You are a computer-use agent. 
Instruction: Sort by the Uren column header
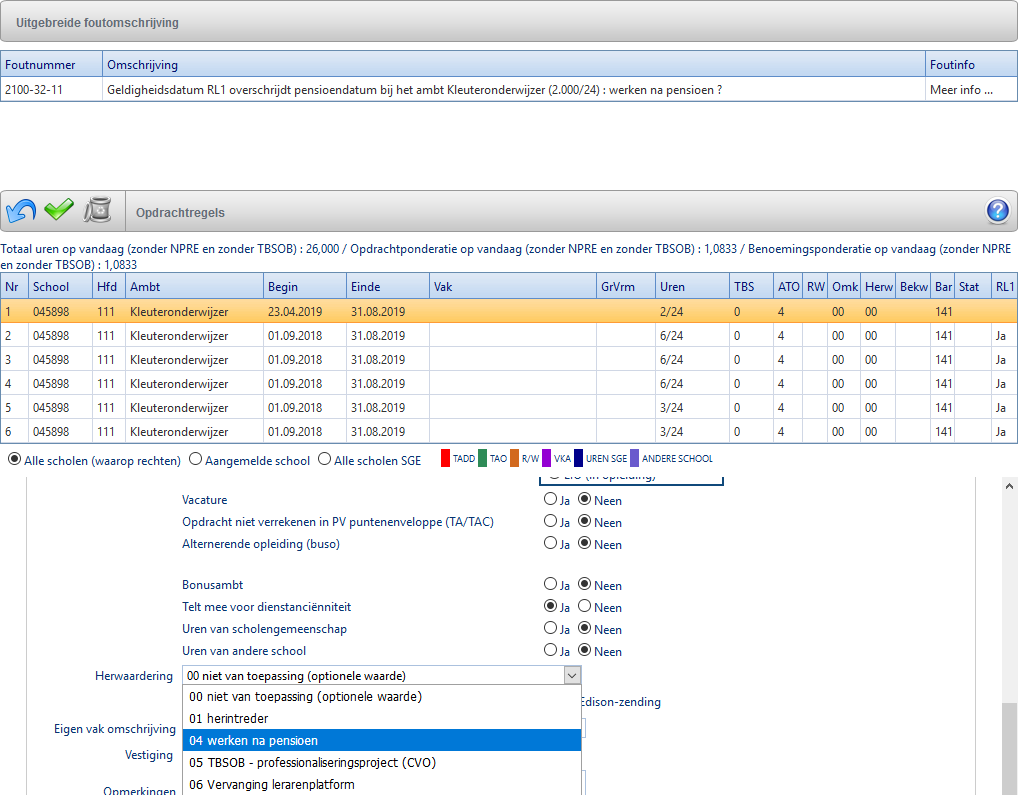692,286
